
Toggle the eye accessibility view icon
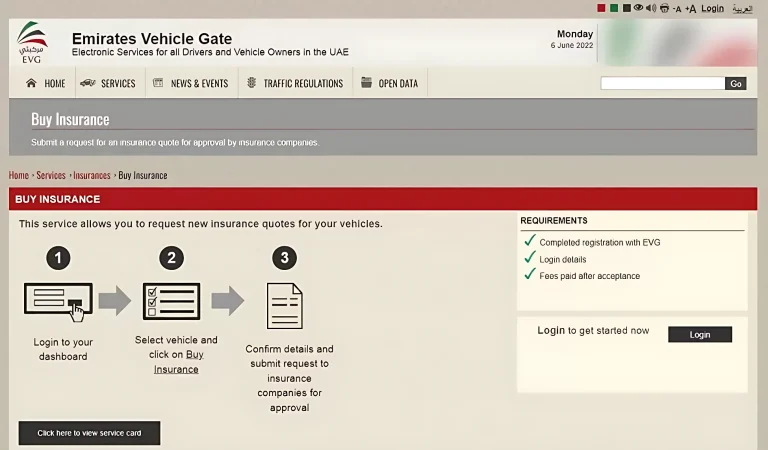[x=639, y=8]
